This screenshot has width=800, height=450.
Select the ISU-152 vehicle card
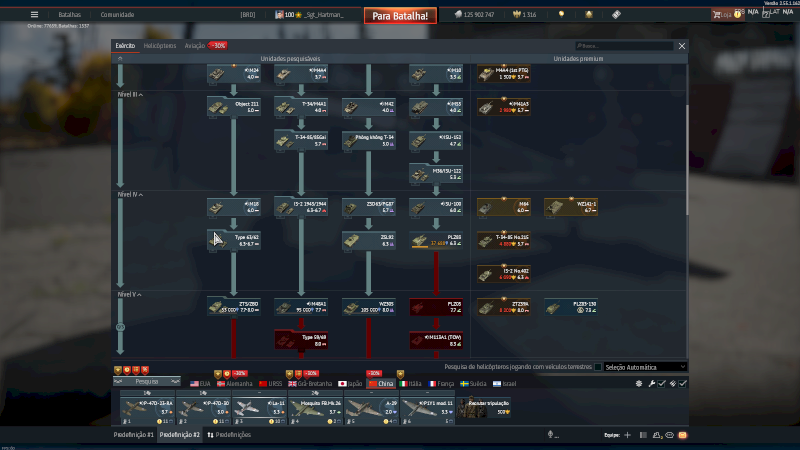[x=436, y=141]
